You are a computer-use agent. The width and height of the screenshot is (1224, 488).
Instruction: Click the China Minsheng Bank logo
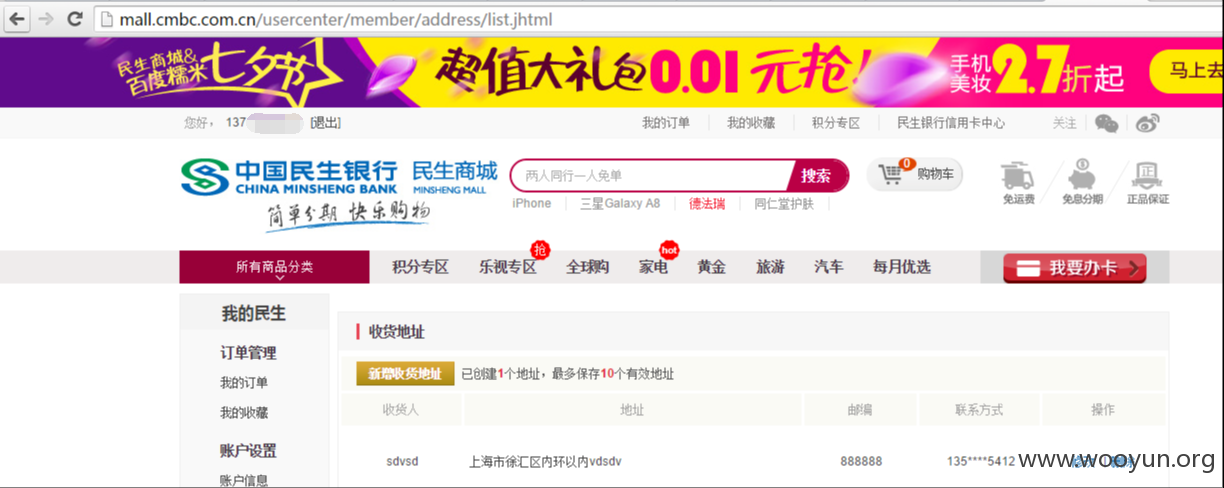point(289,177)
